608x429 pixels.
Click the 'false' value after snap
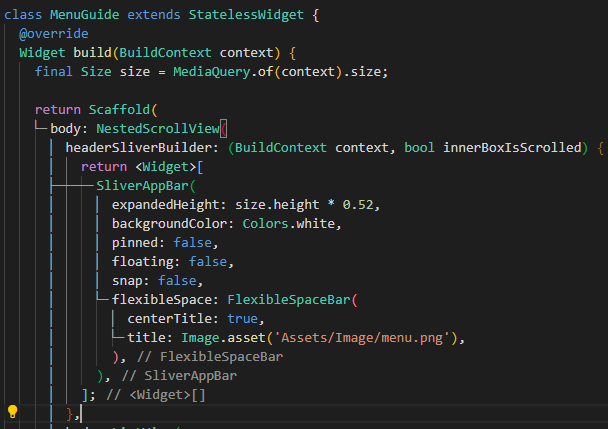click(177, 281)
